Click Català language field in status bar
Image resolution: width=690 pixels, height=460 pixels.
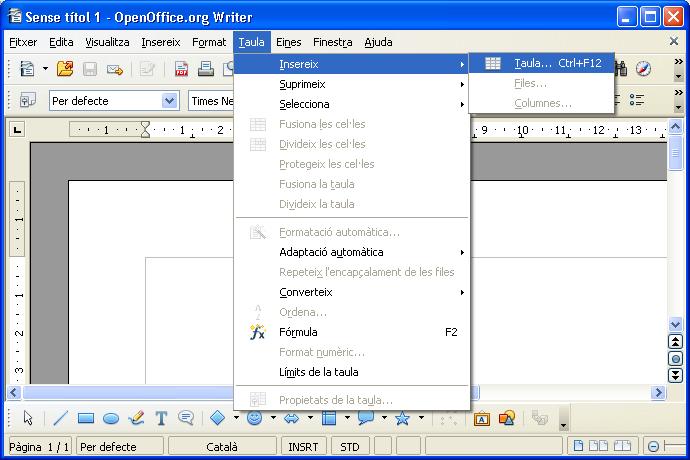click(x=222, y=446)
